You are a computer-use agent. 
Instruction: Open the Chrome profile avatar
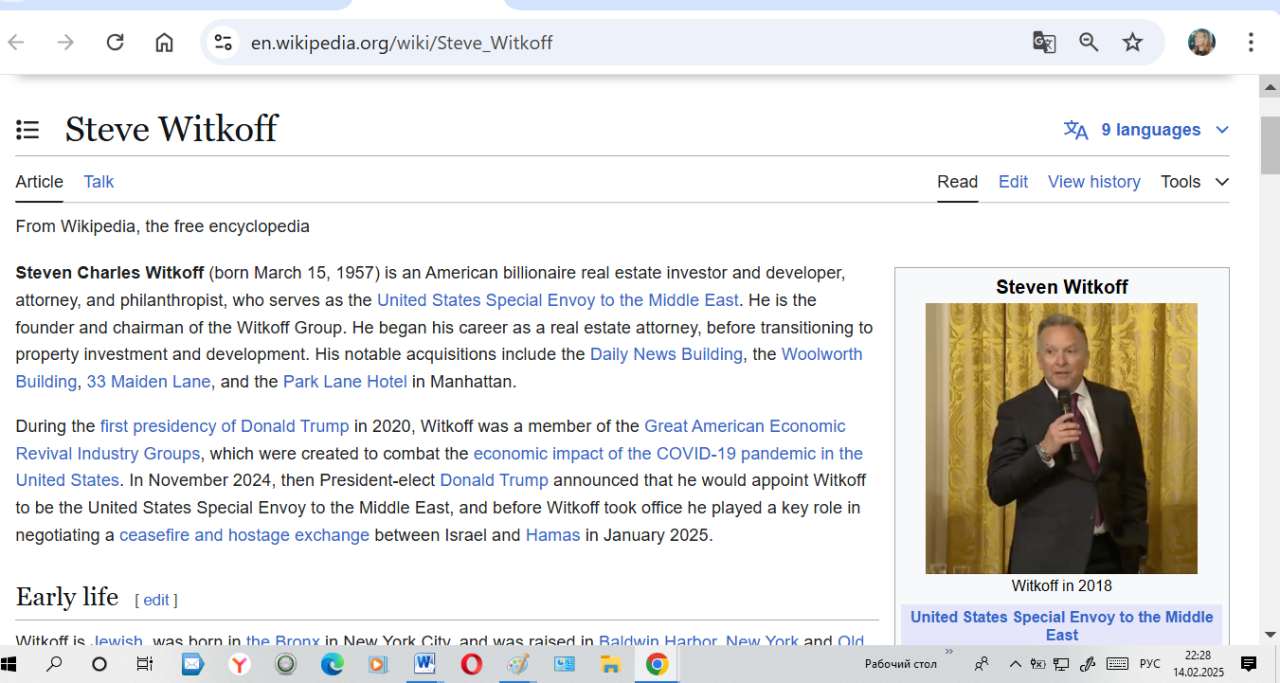1201,42
